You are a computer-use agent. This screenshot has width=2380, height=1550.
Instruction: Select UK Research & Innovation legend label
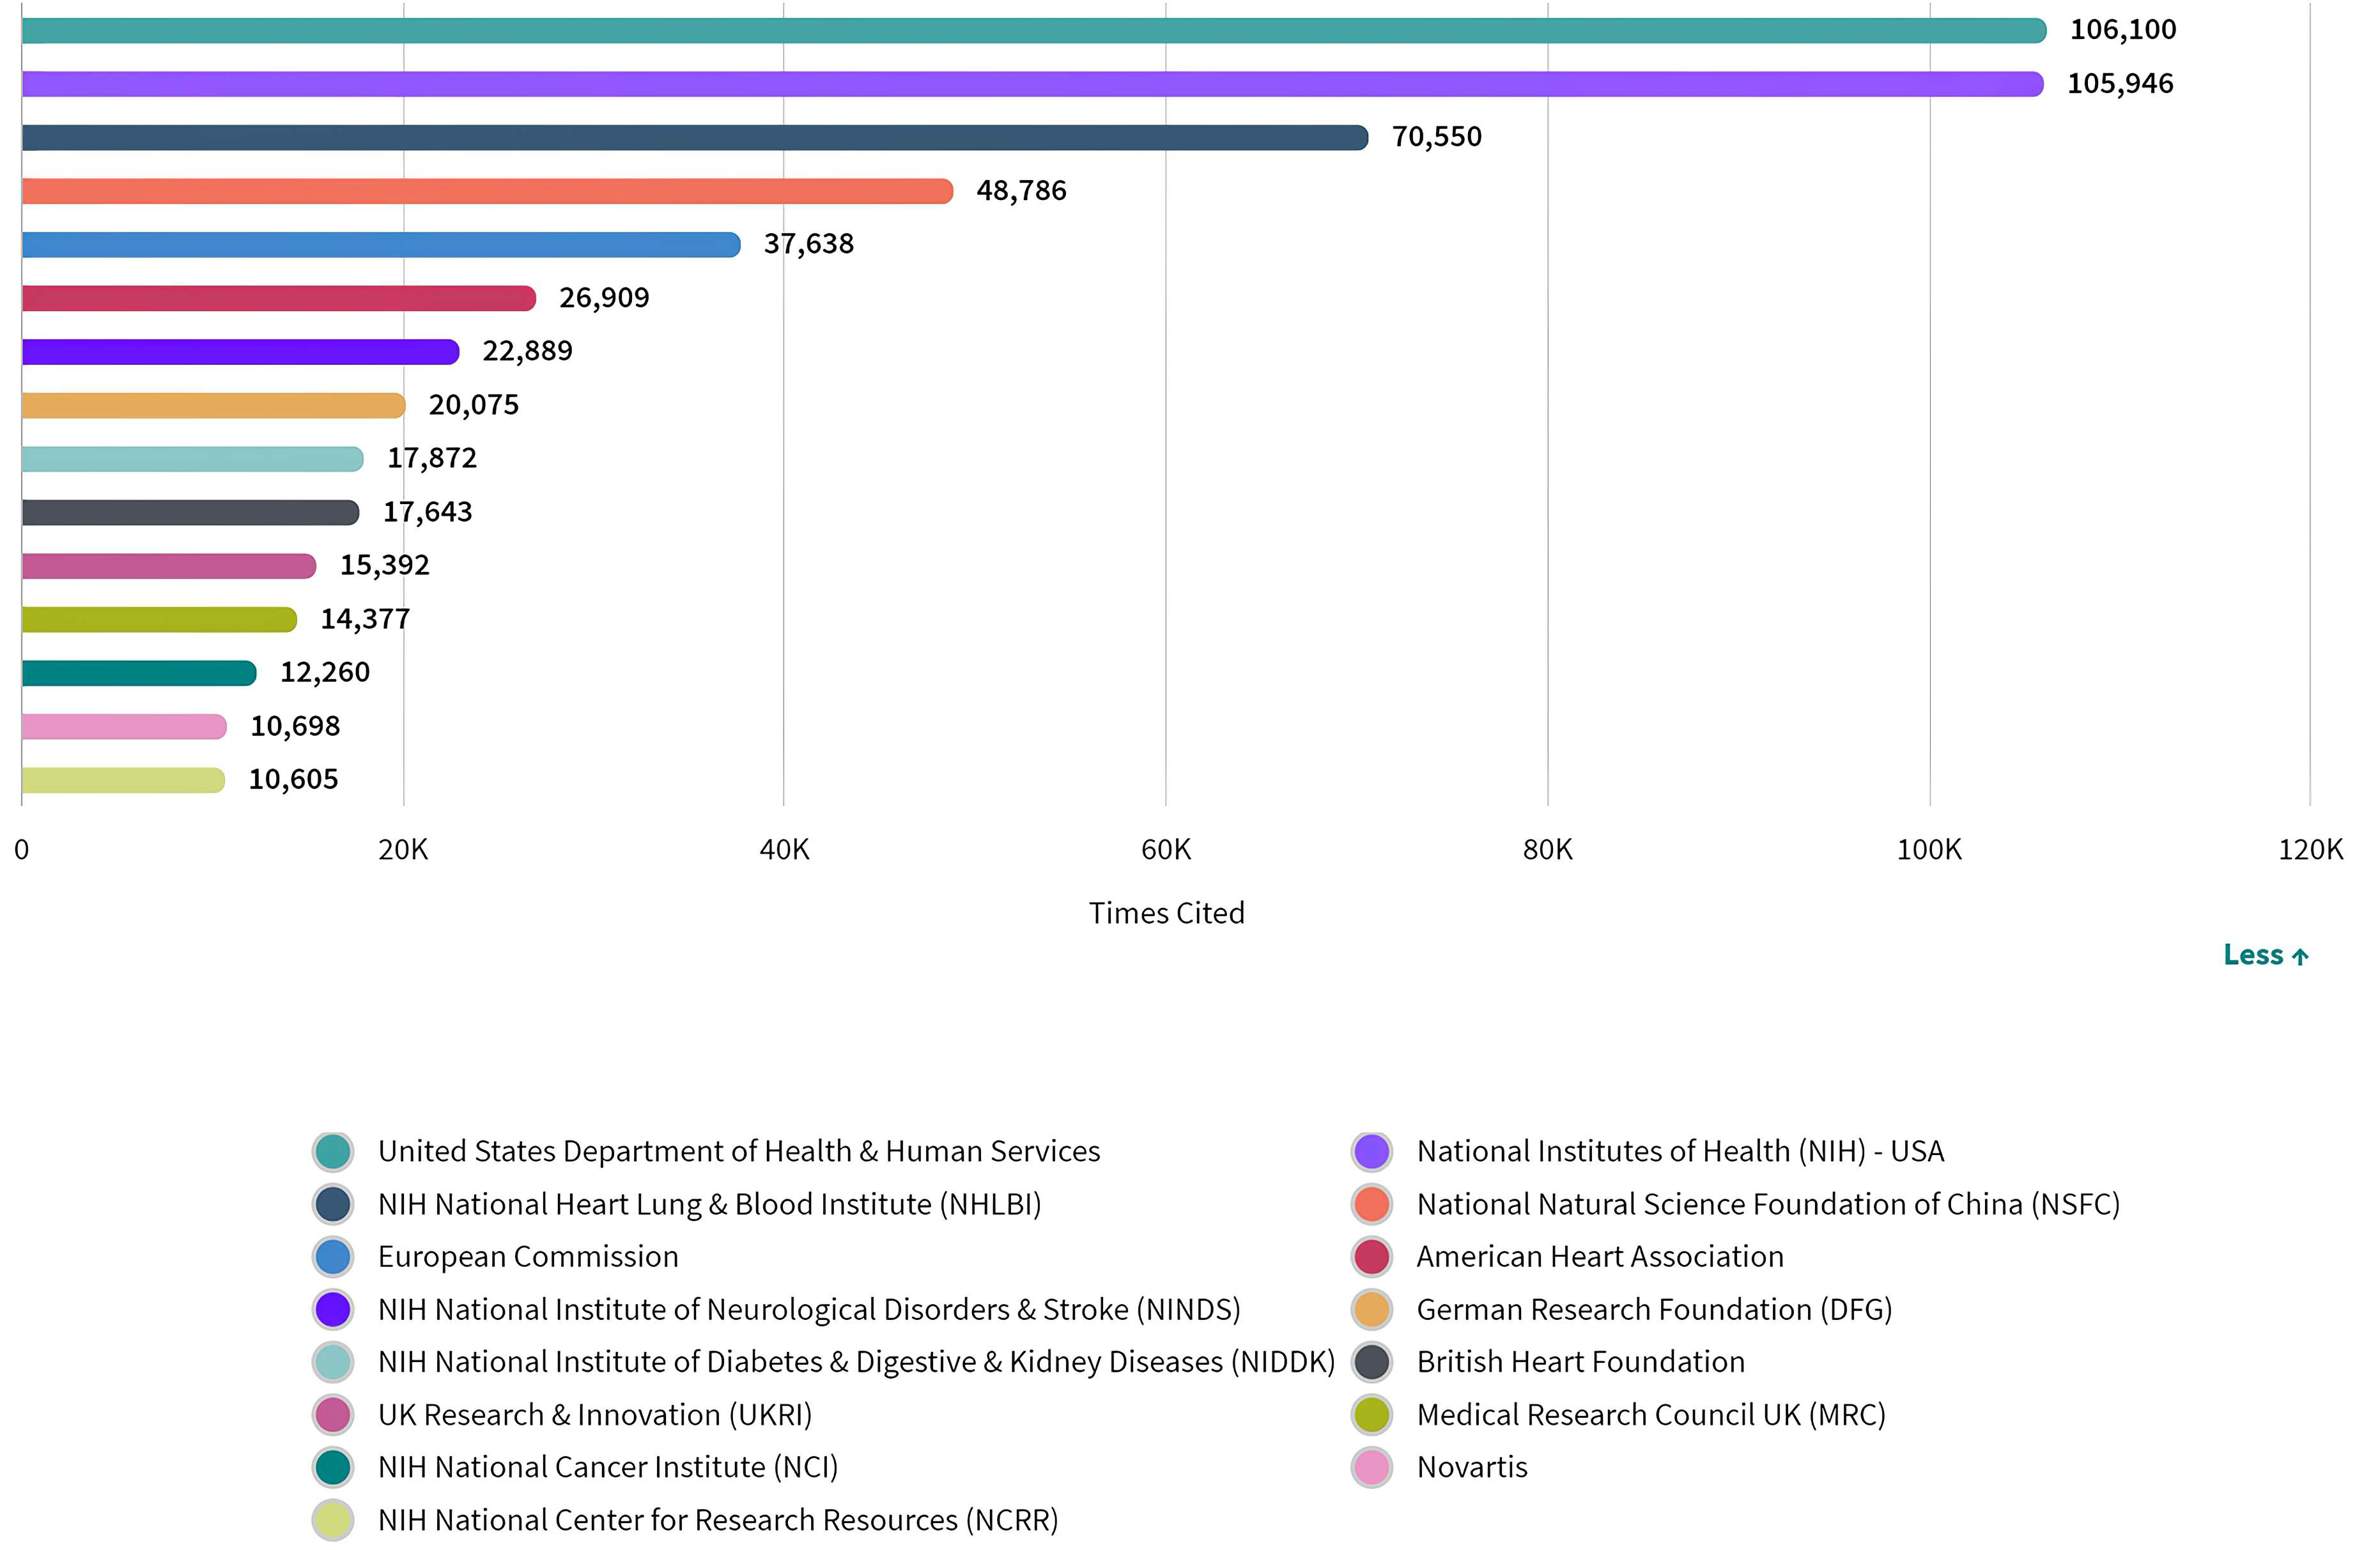tap(594, 1415)
